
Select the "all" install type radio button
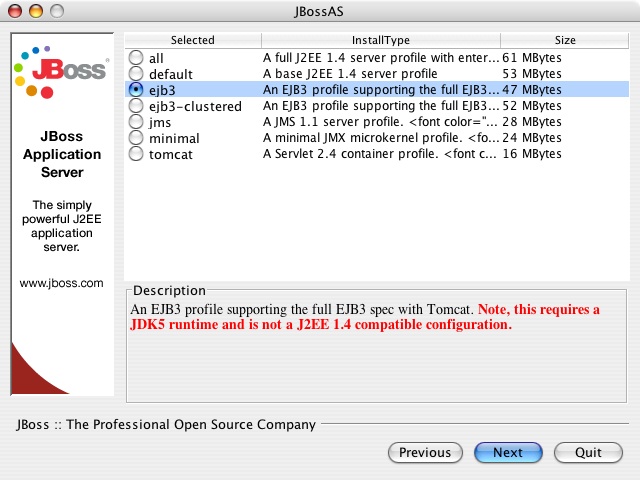tap(136, 58)
